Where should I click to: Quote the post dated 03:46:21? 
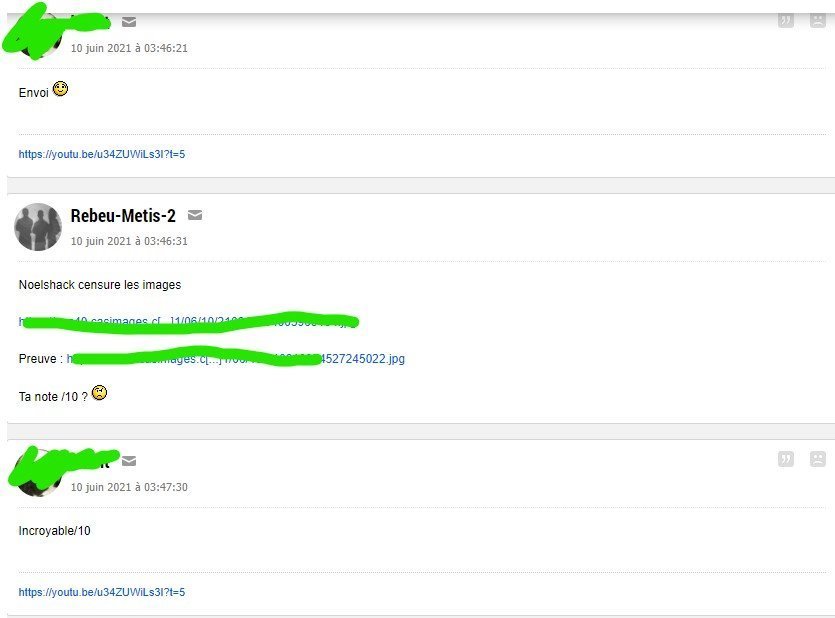click(x=785, y=20)
